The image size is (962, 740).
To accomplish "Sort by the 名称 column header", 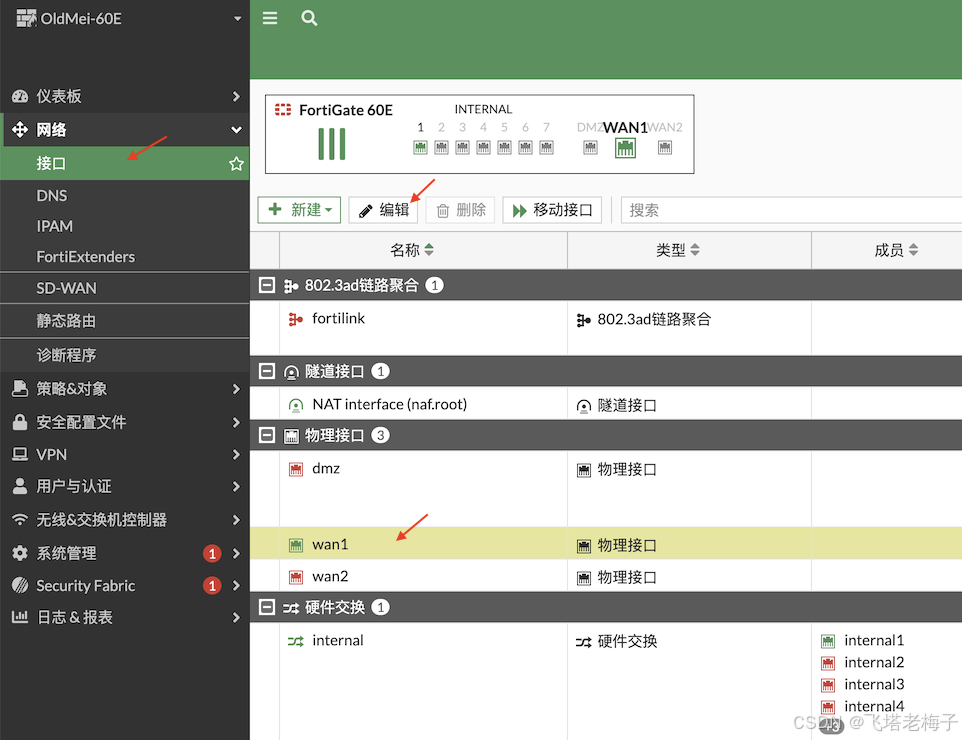I will coord(423,250).
